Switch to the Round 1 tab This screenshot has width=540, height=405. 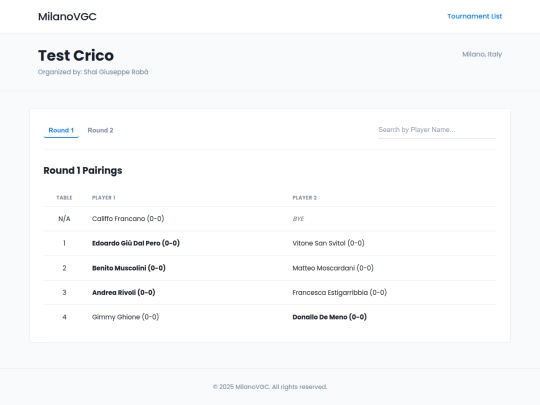pos(61,130)
